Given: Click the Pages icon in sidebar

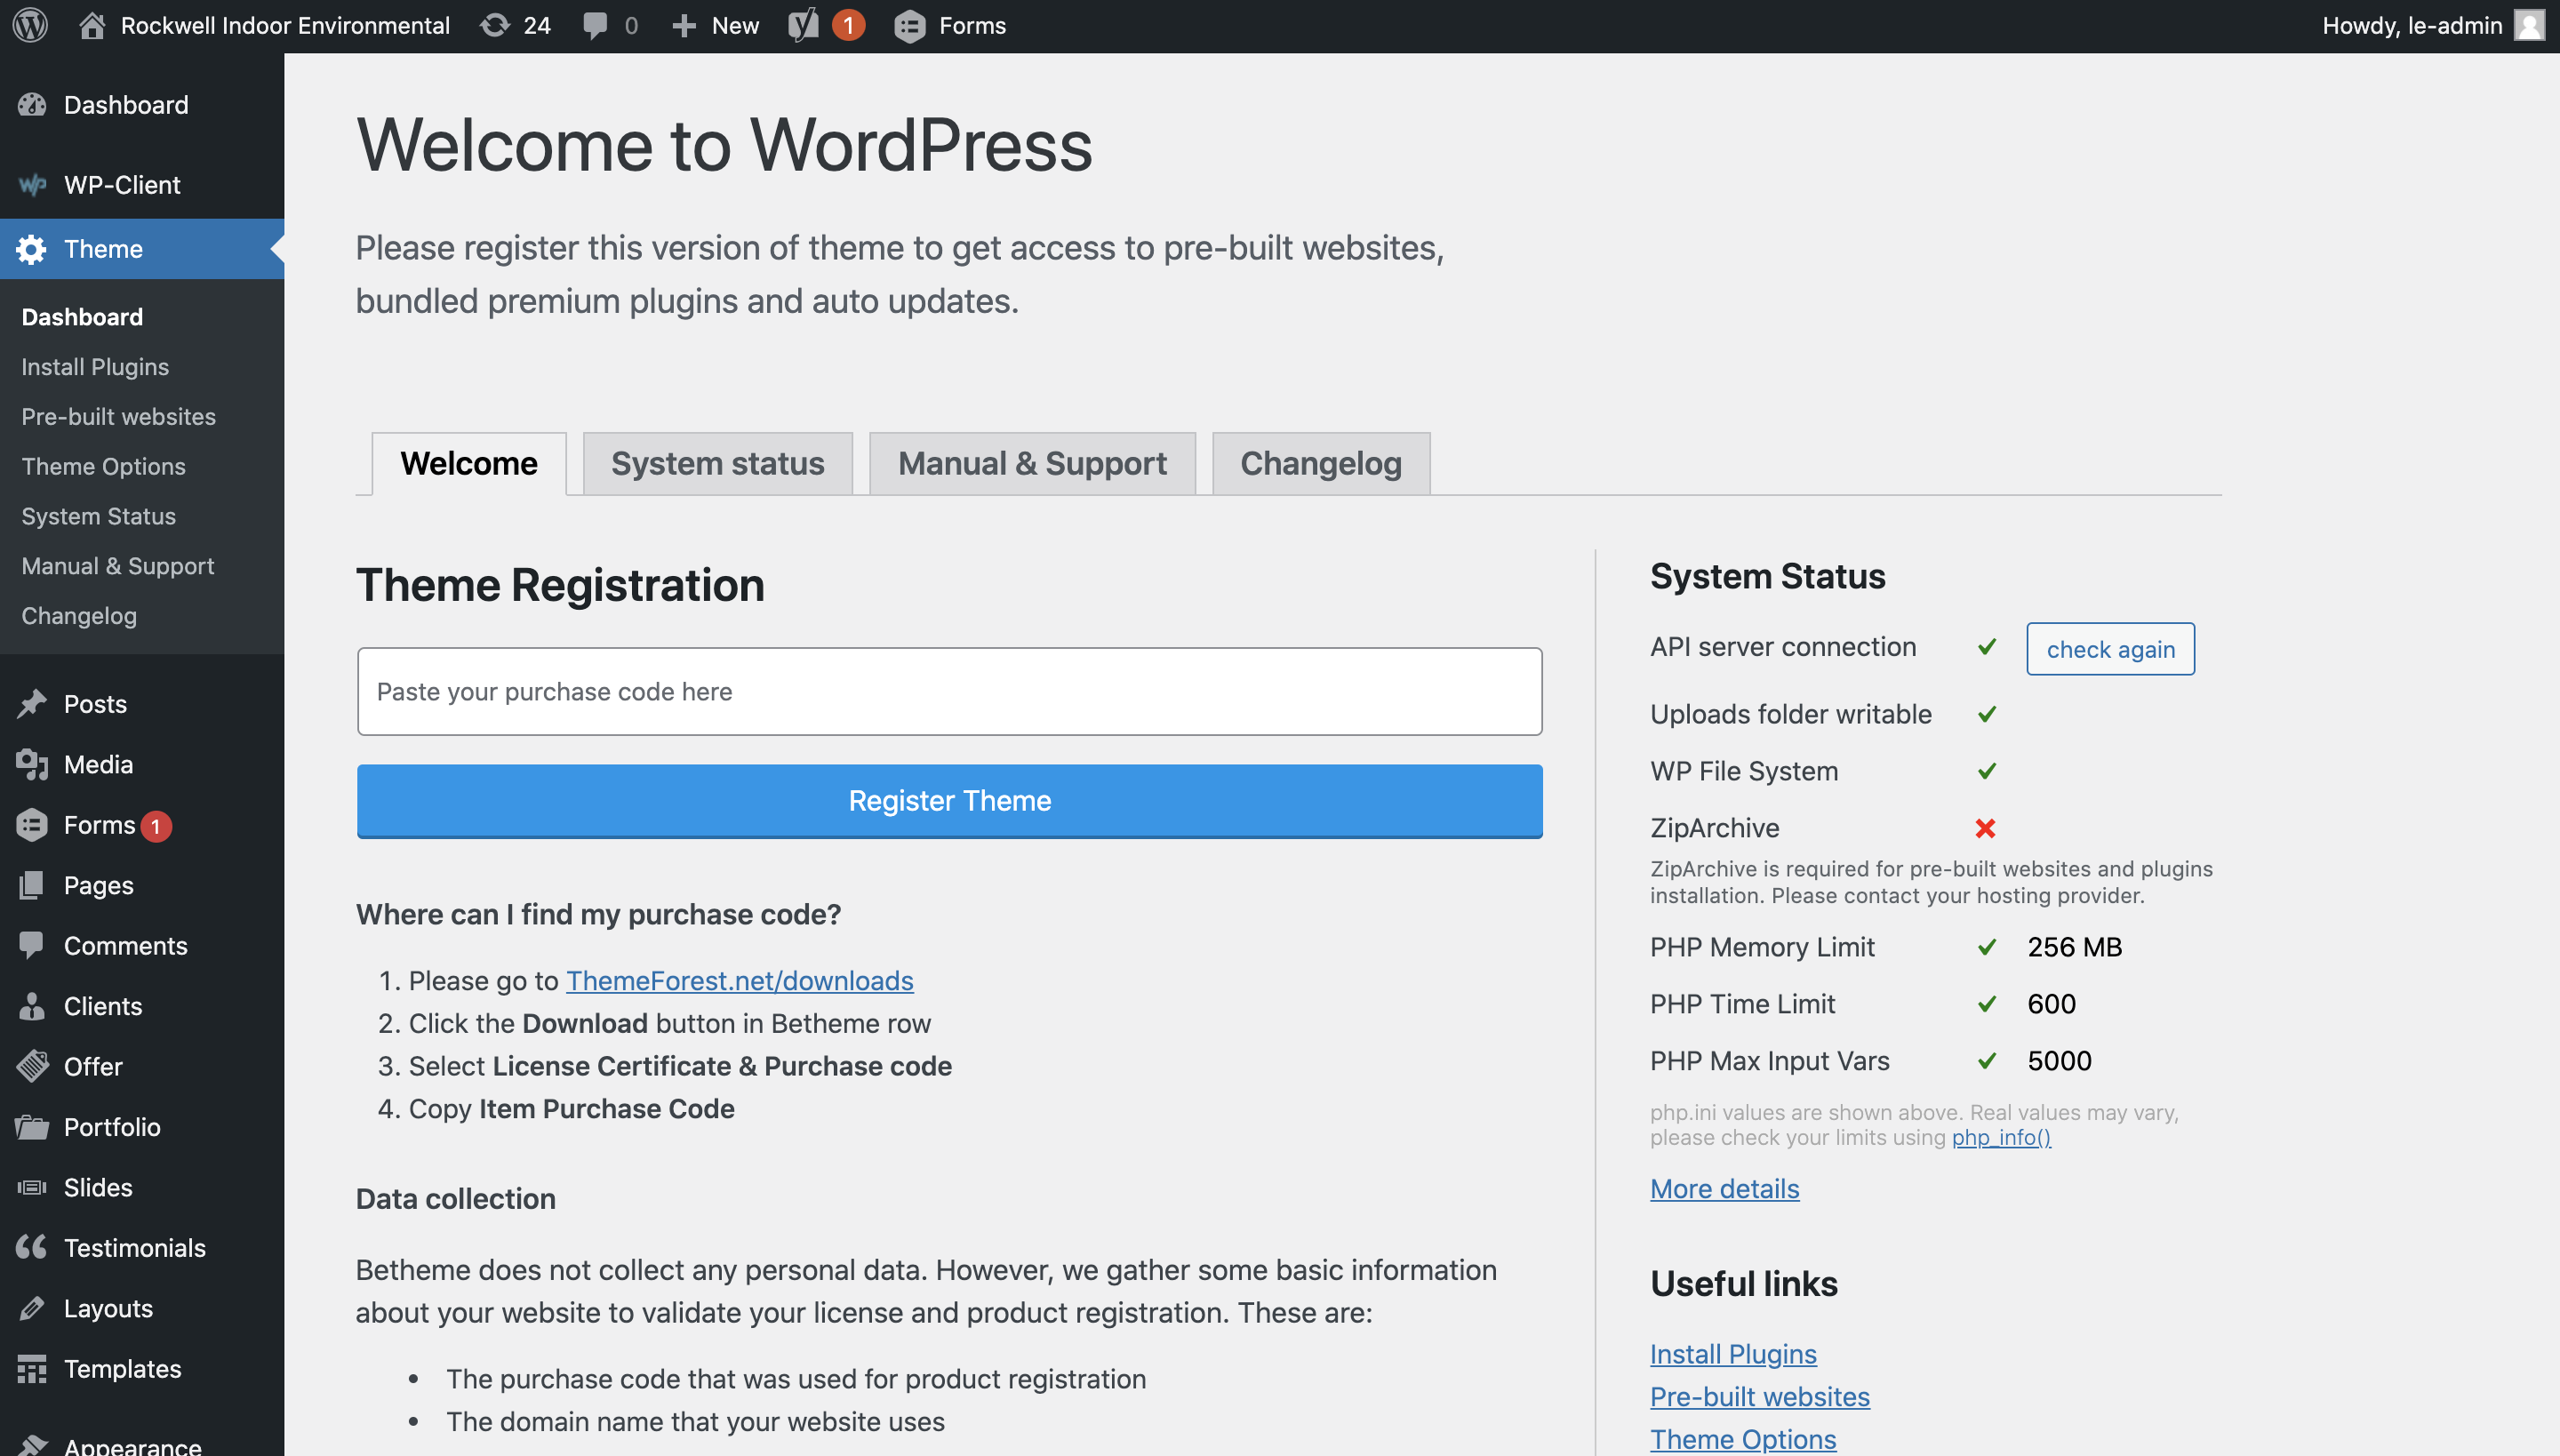Looking at the screenshot, I should 32,886.
